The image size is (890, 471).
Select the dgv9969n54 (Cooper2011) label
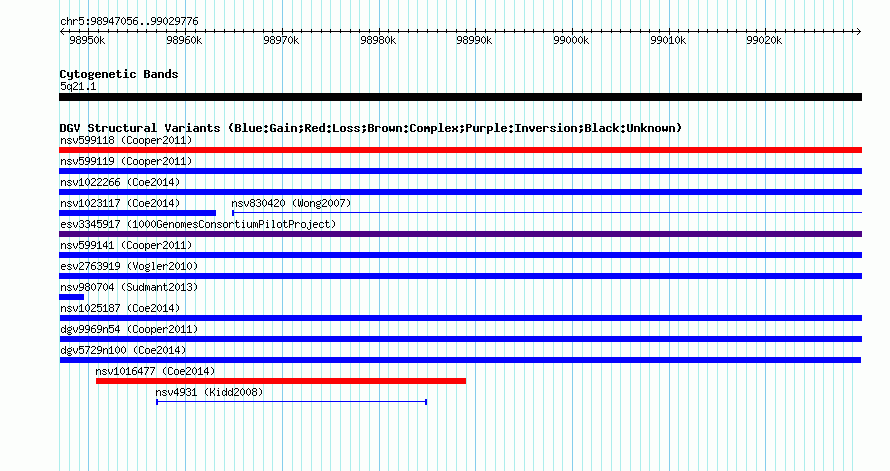[129, 329]
